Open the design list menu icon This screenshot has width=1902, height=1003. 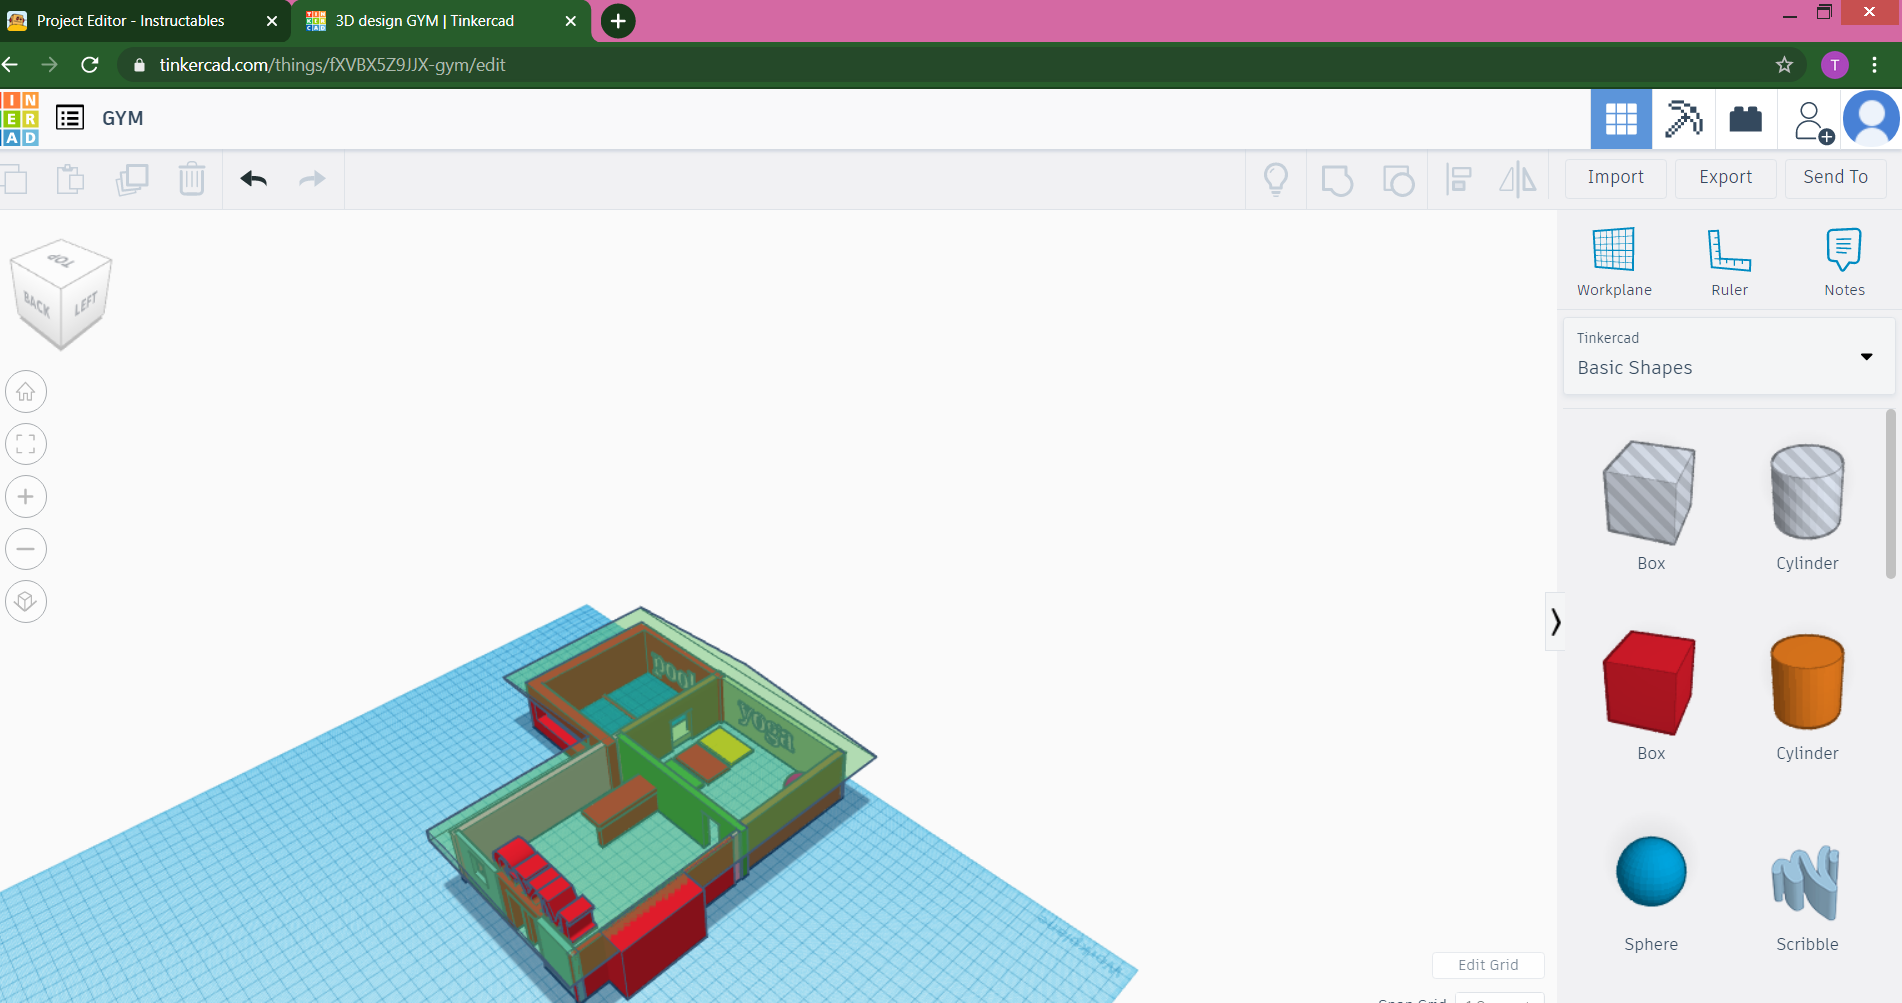pos(70,118)
